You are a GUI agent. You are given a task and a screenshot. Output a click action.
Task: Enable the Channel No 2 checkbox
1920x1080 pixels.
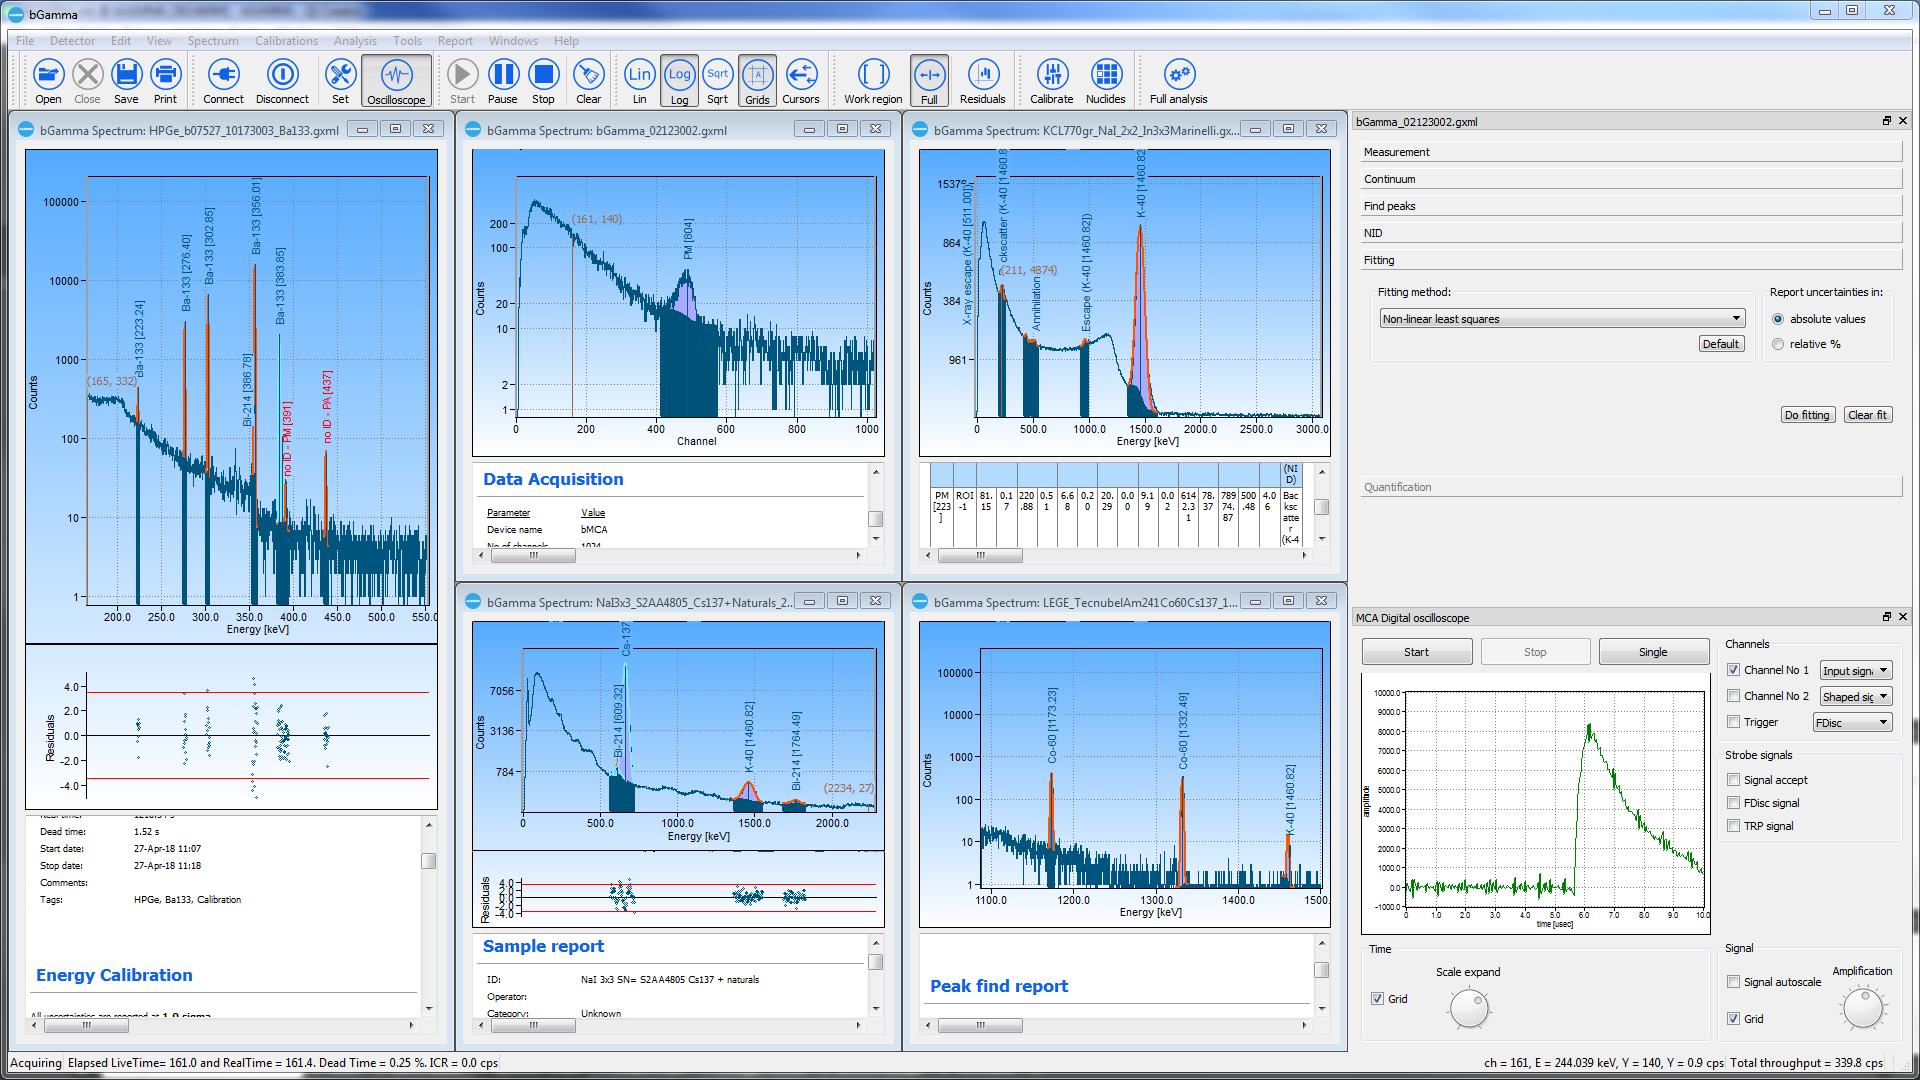[1733, 696]
